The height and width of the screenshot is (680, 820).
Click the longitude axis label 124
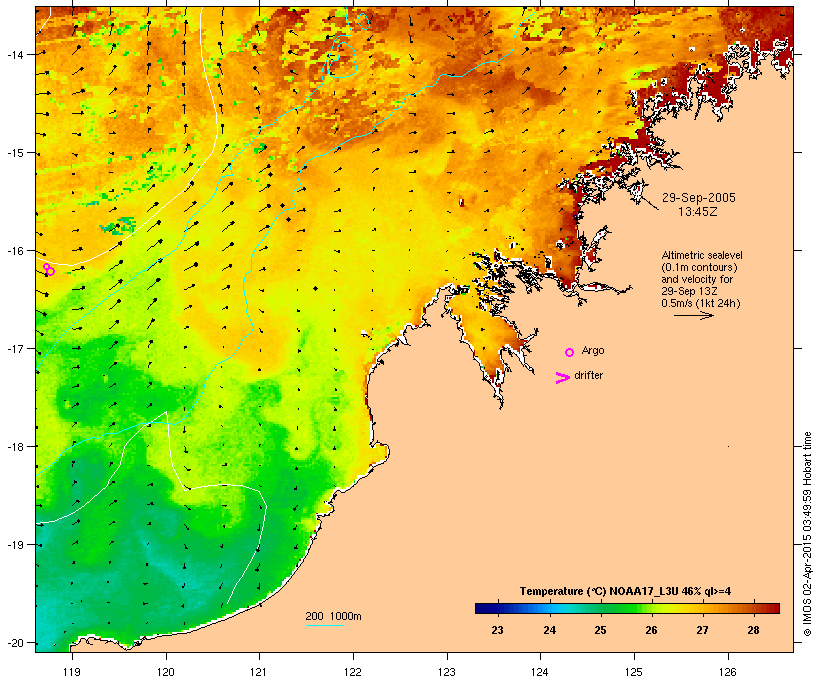pos(540,672)
